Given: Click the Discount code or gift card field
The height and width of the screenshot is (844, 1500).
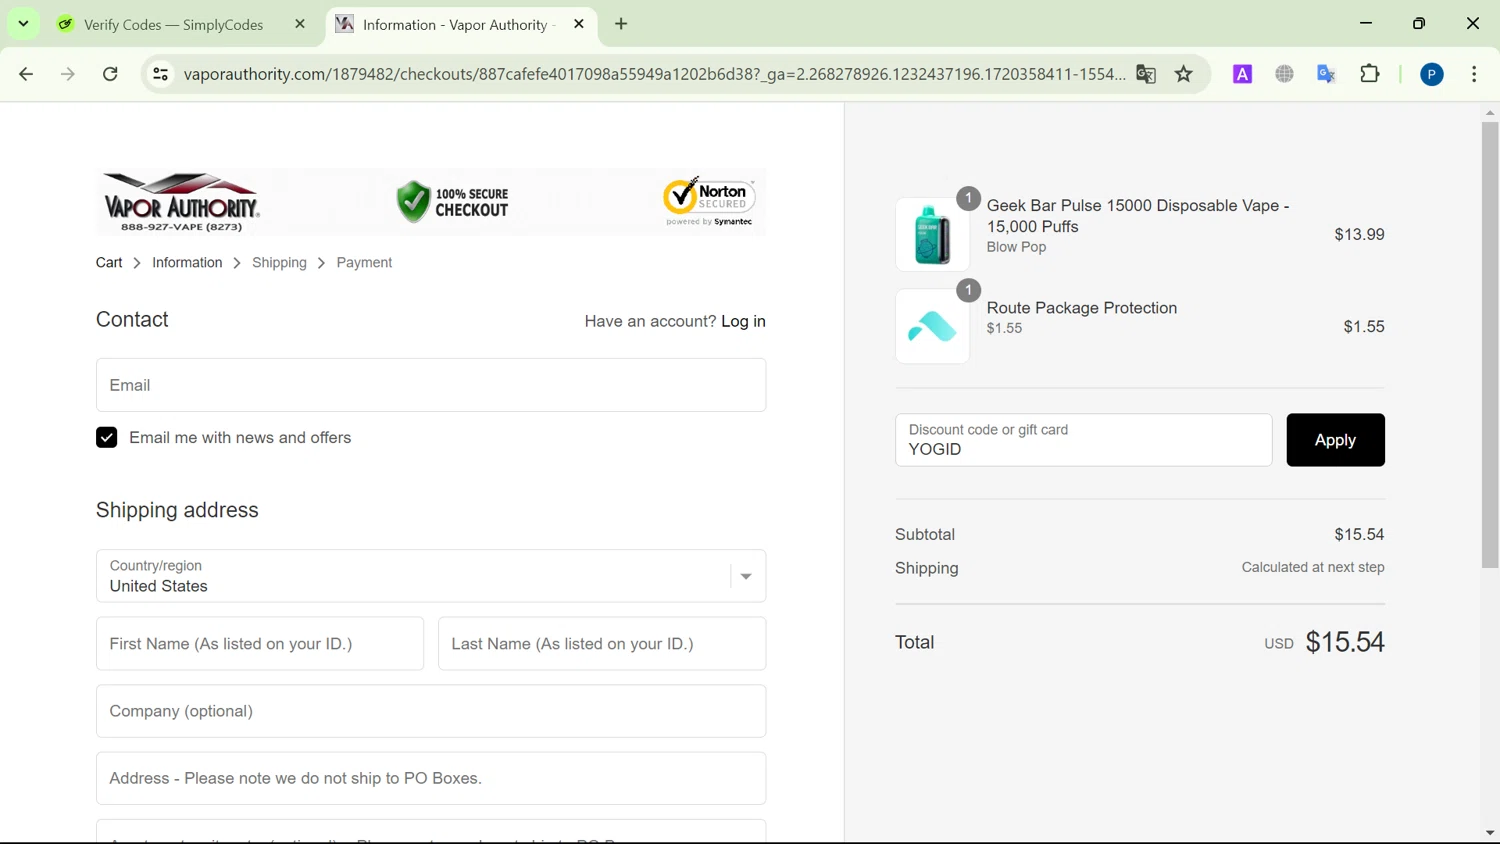Looking at the screenshot, I should 1084,440.
